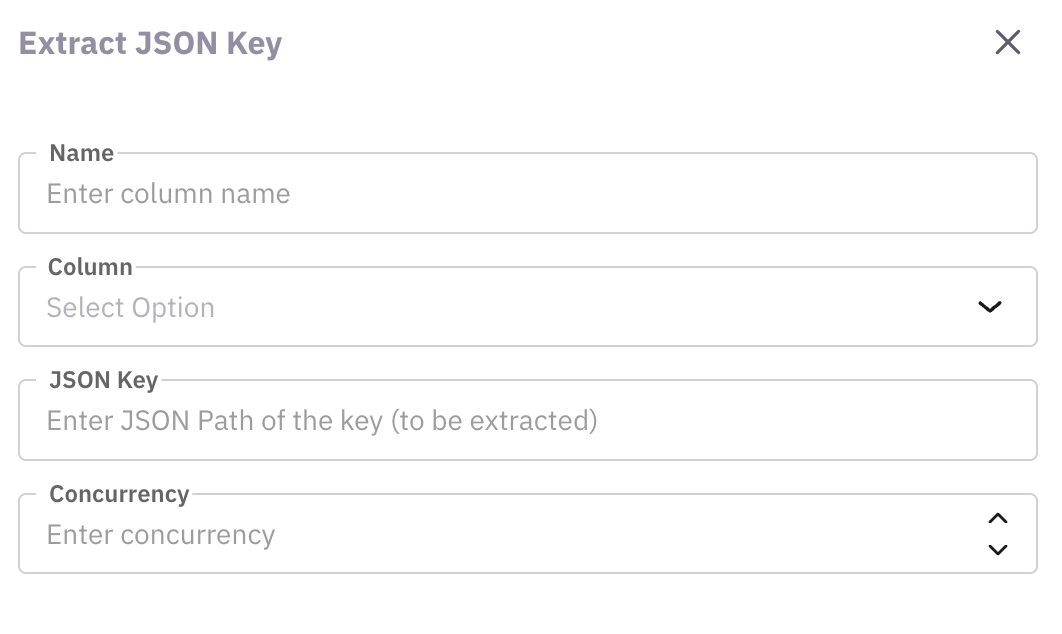Dismiss the Extract JSON Key dialog

tap(1007, 42)
